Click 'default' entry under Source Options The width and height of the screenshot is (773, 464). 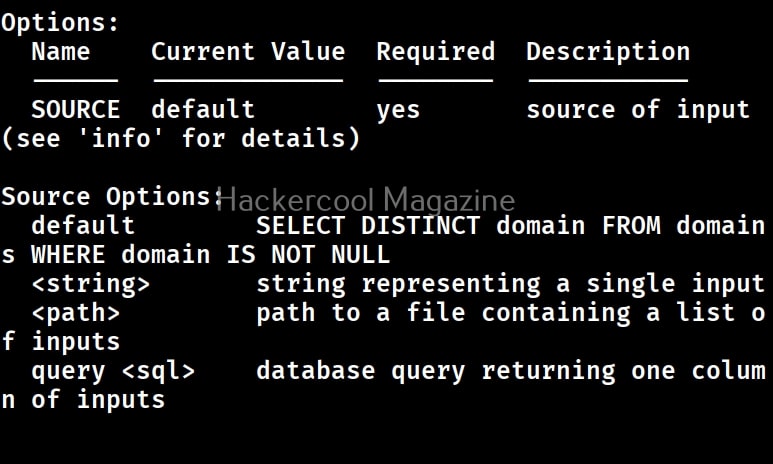[x=83, y=226]
